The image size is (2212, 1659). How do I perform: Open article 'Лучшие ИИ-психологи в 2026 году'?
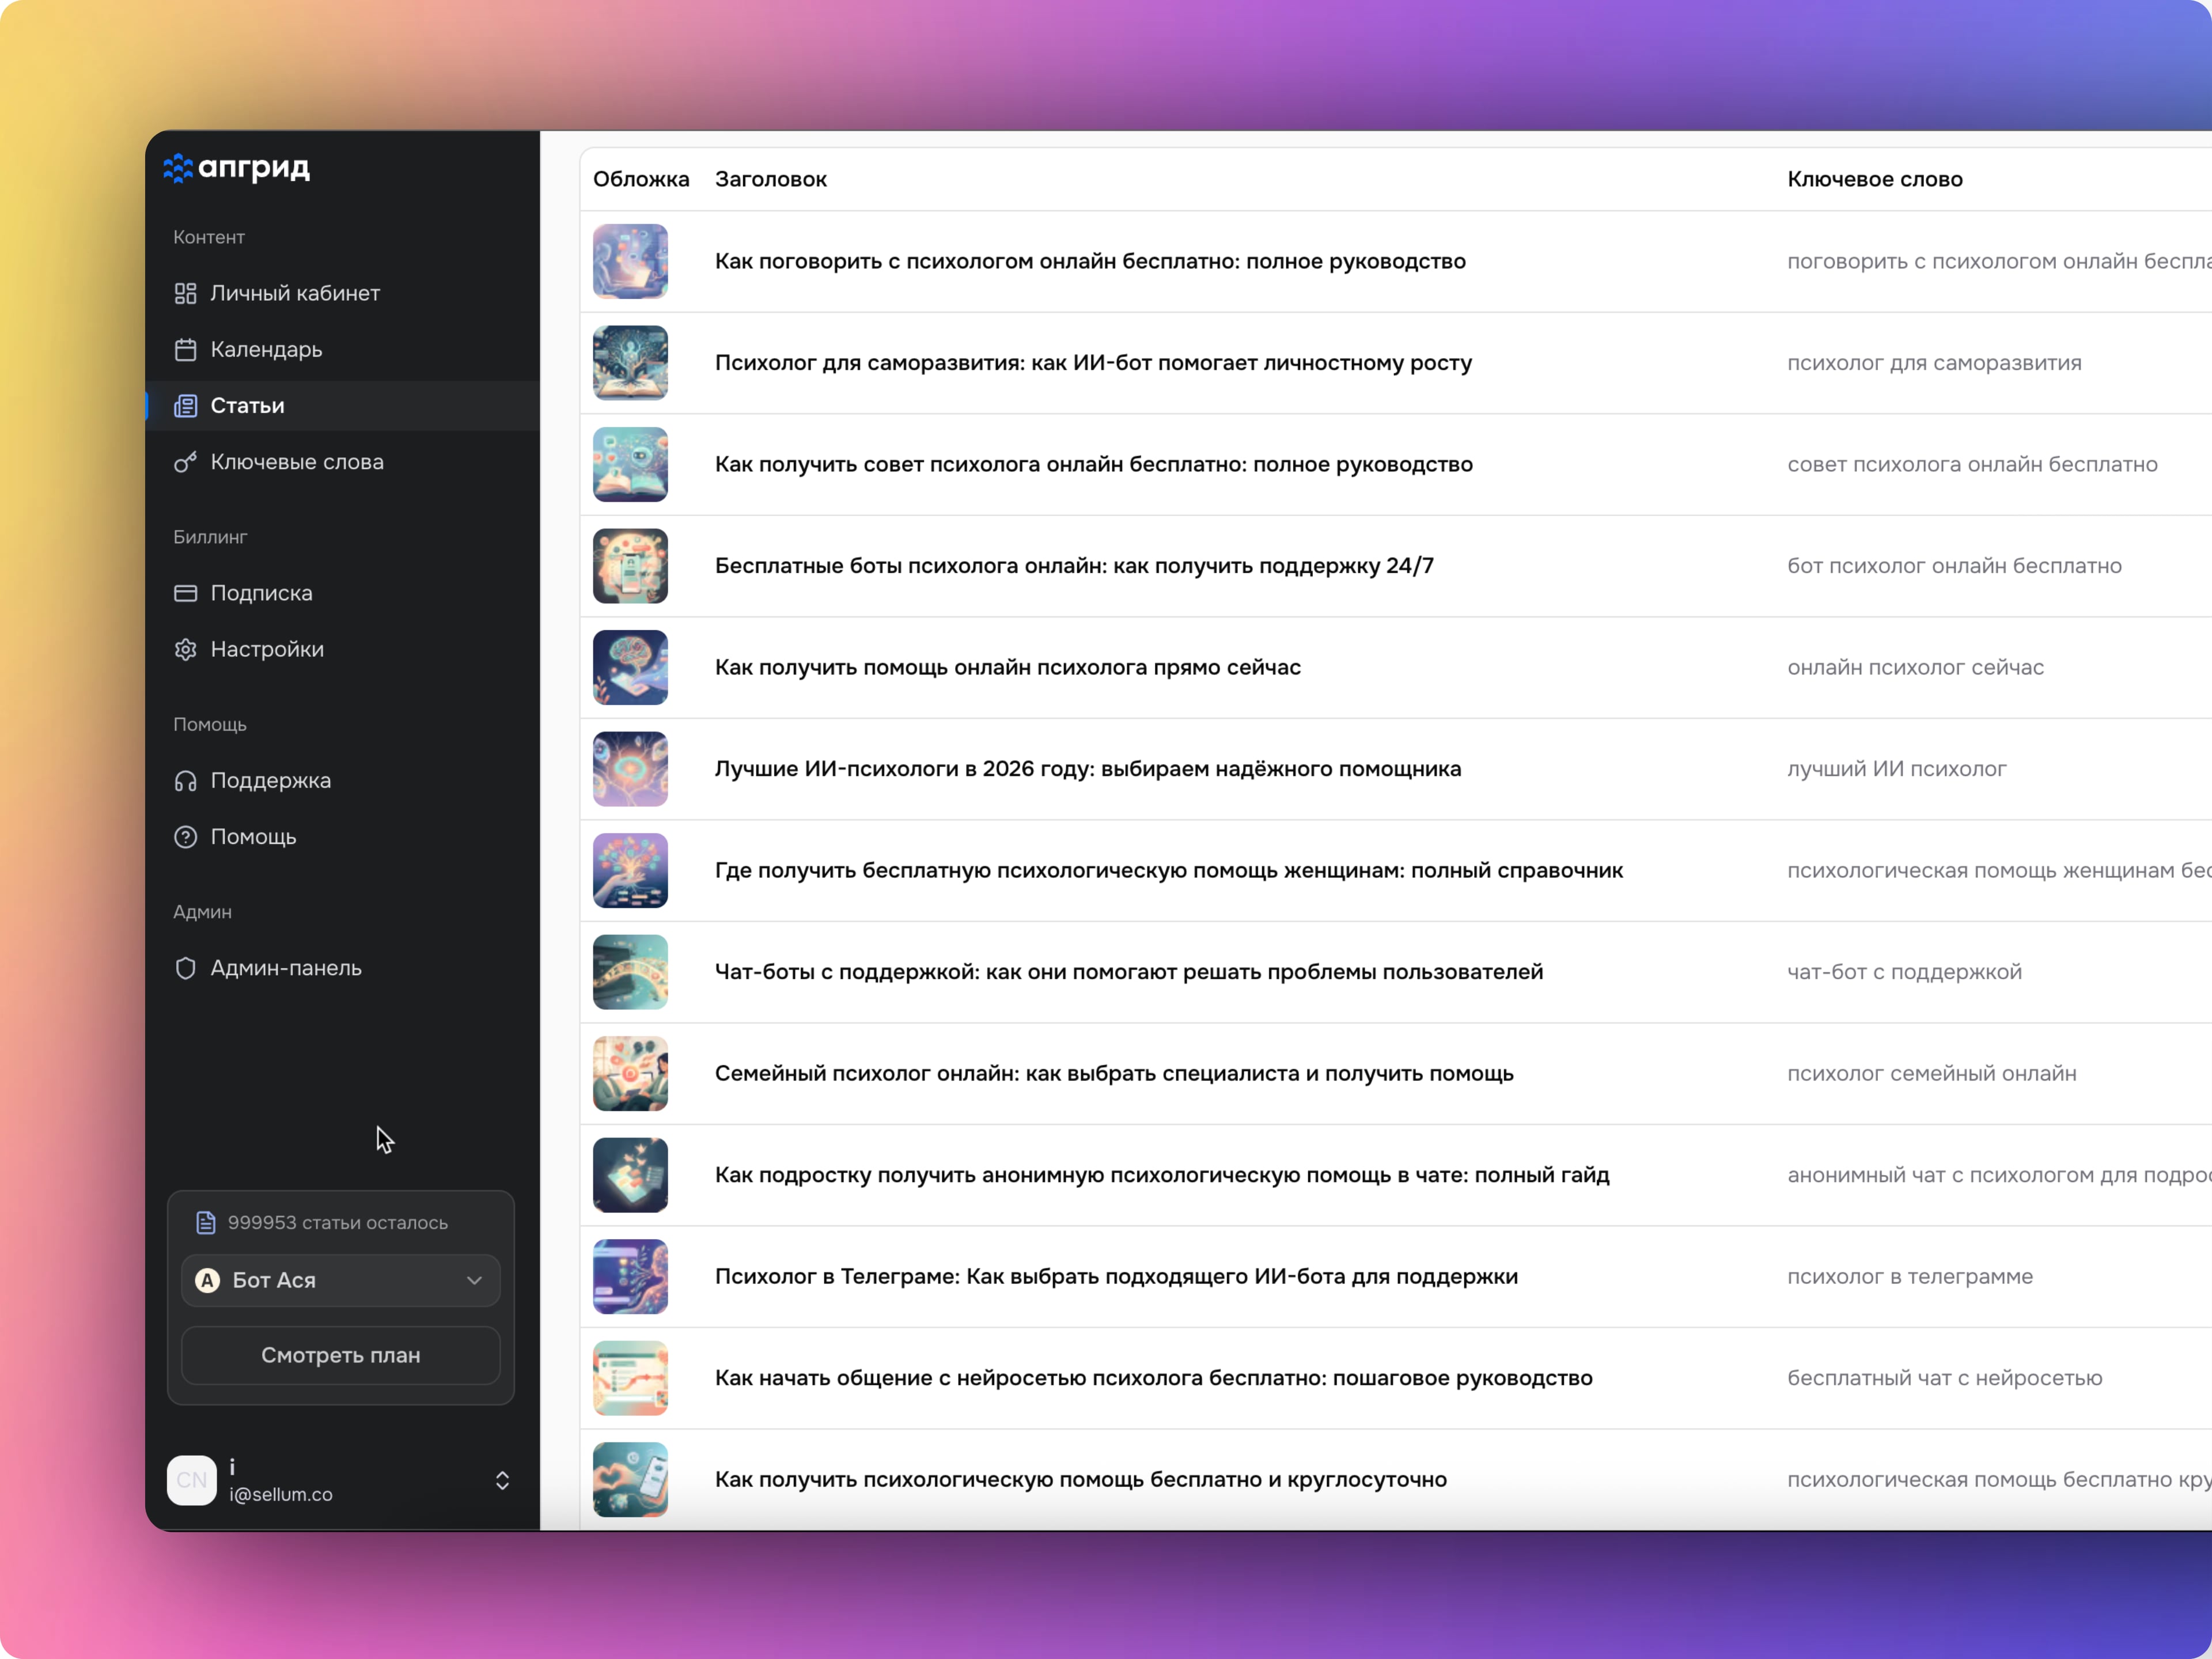(1088, 769)
